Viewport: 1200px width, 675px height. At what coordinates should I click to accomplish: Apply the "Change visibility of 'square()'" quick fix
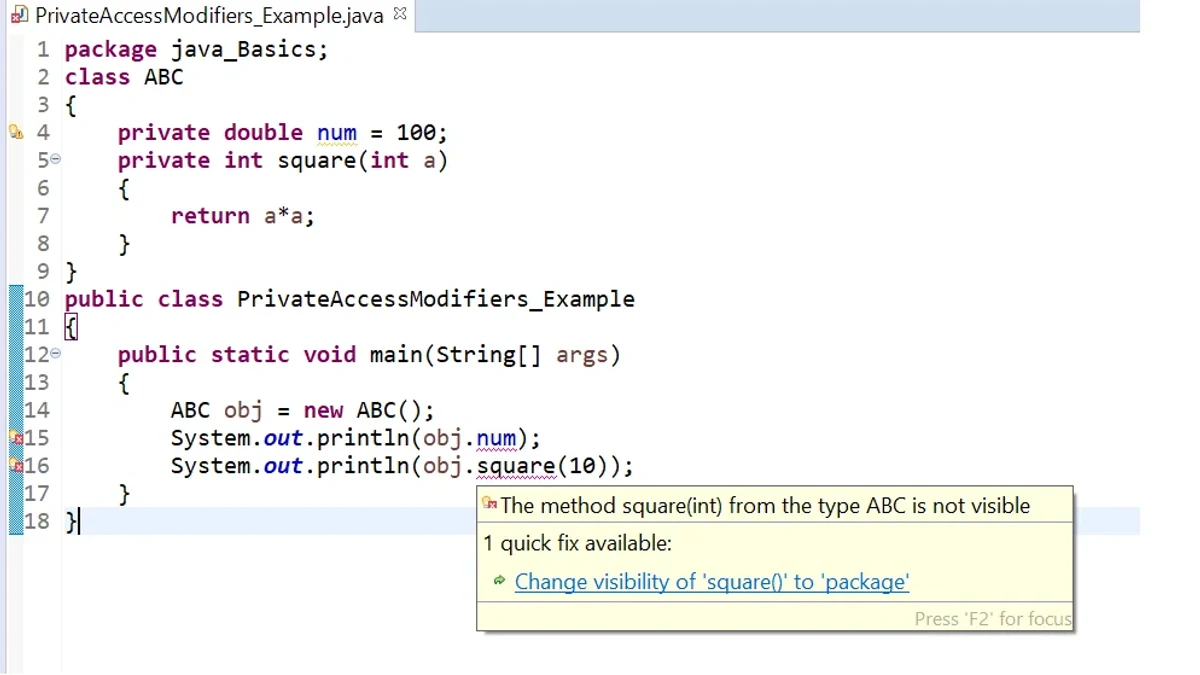coord(711,582)
